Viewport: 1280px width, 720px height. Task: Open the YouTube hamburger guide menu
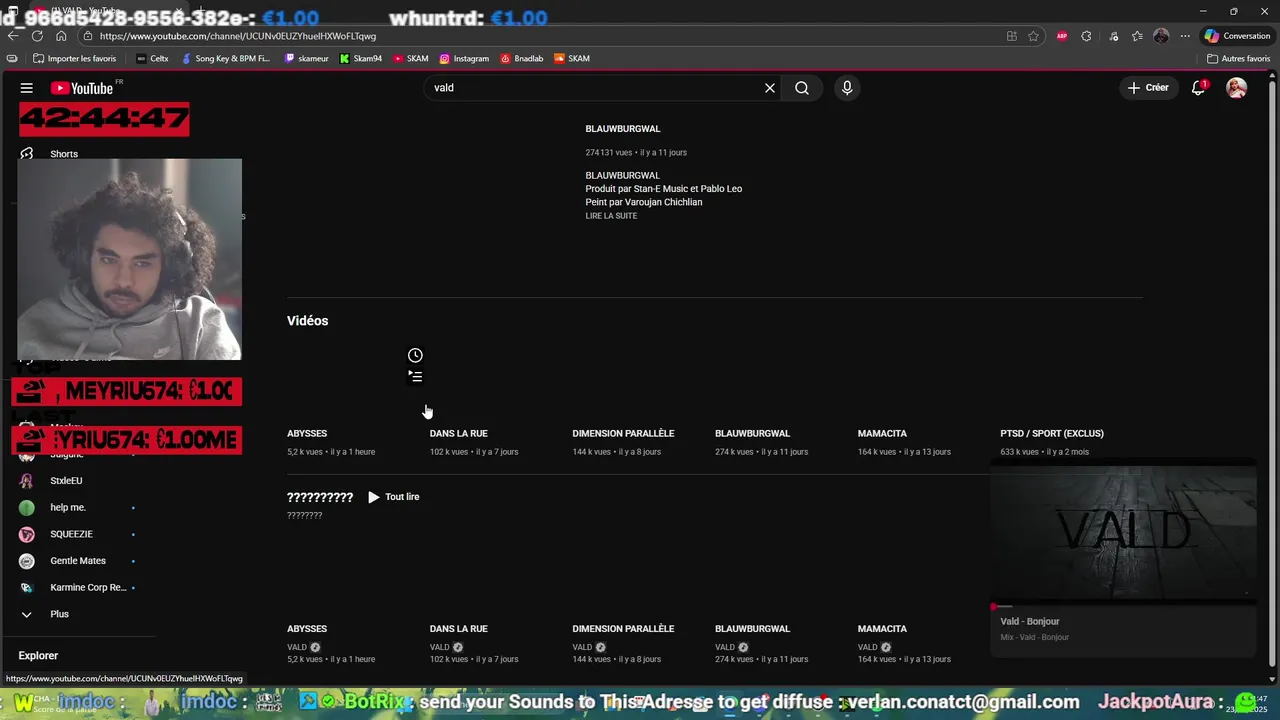click(x=27, y=88)
